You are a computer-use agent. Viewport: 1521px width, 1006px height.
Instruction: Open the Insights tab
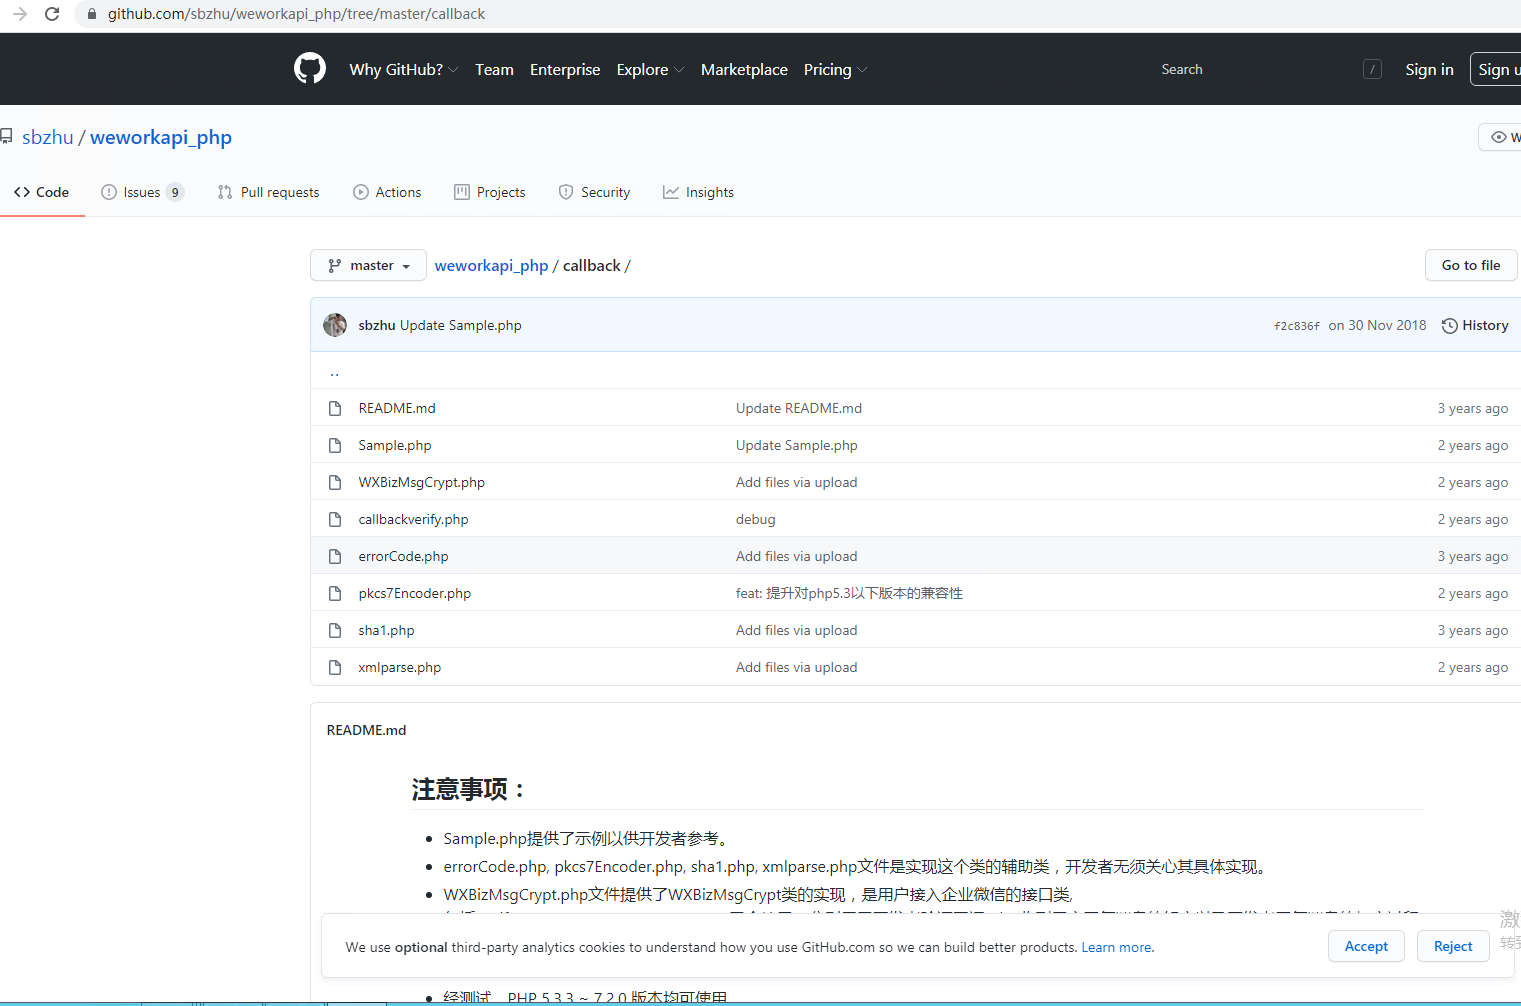tap(698, 192)
